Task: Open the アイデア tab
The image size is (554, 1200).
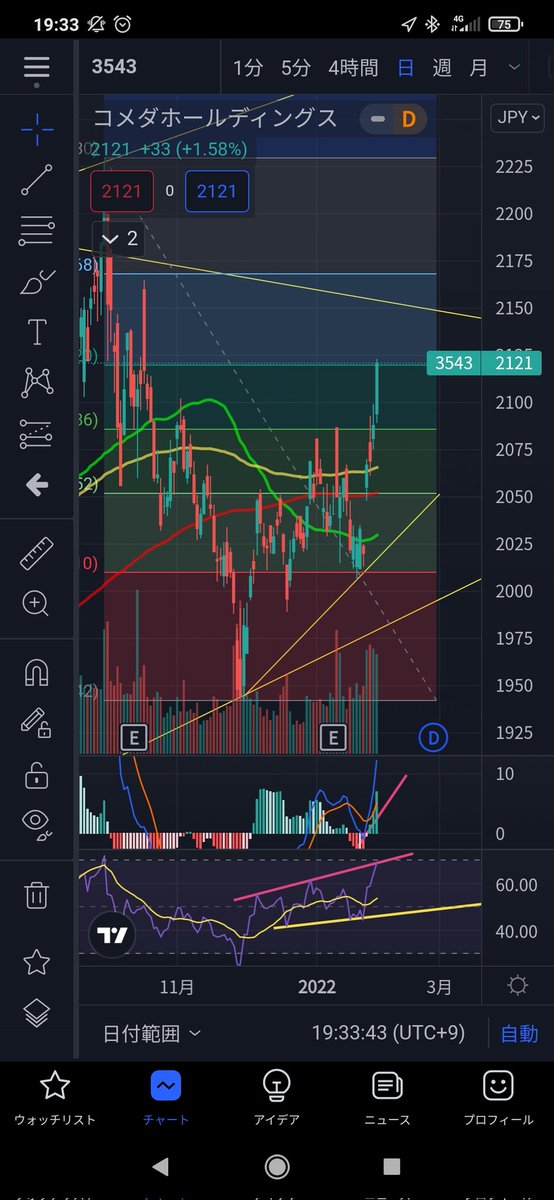Action: (x=277, y=1097)
